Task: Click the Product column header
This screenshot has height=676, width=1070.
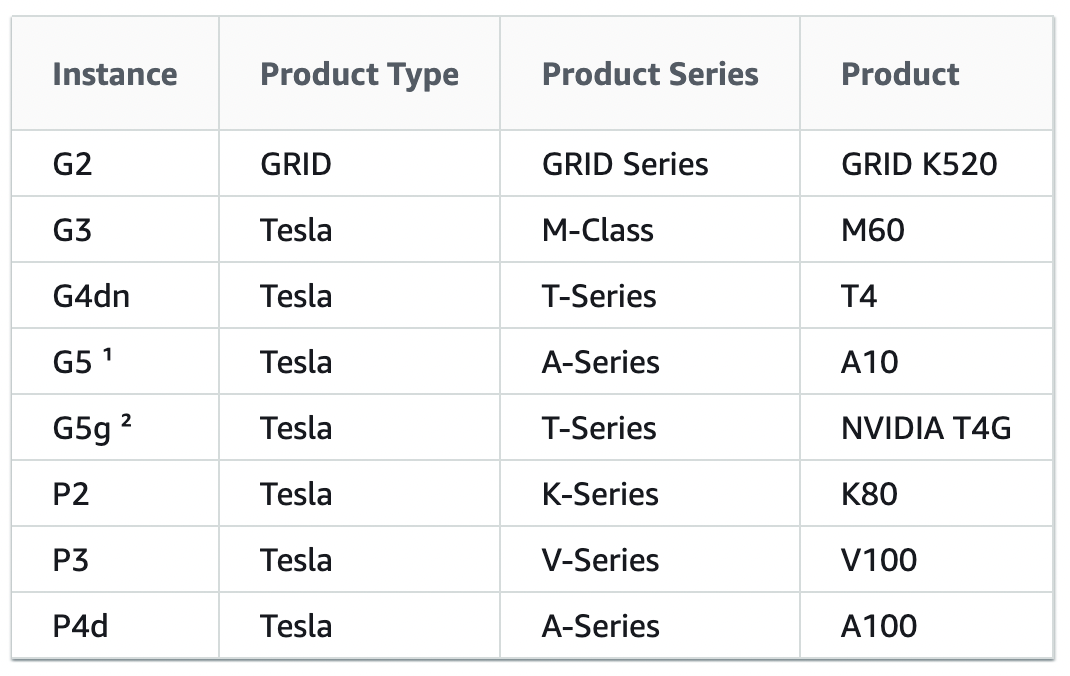Action: click(x=900, y=74)
